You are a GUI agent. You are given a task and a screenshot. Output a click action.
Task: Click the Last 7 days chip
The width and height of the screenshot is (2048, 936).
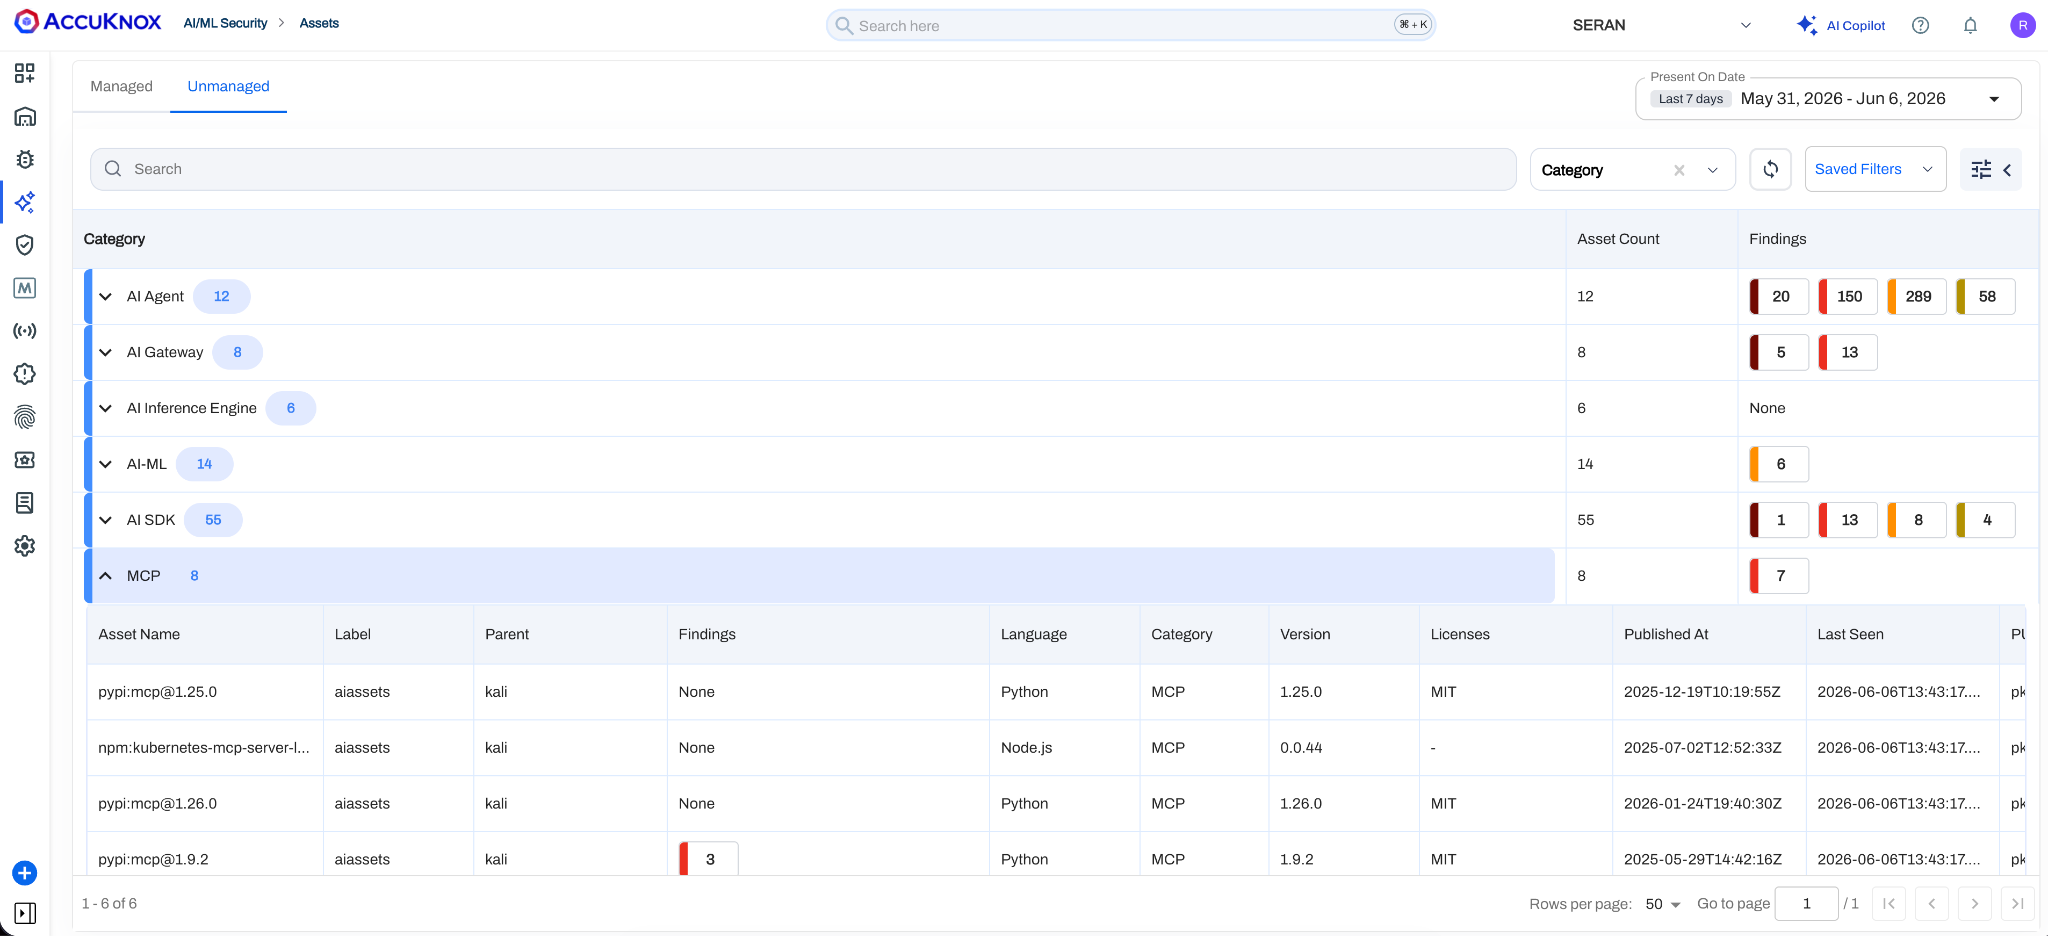point(1690,99)
